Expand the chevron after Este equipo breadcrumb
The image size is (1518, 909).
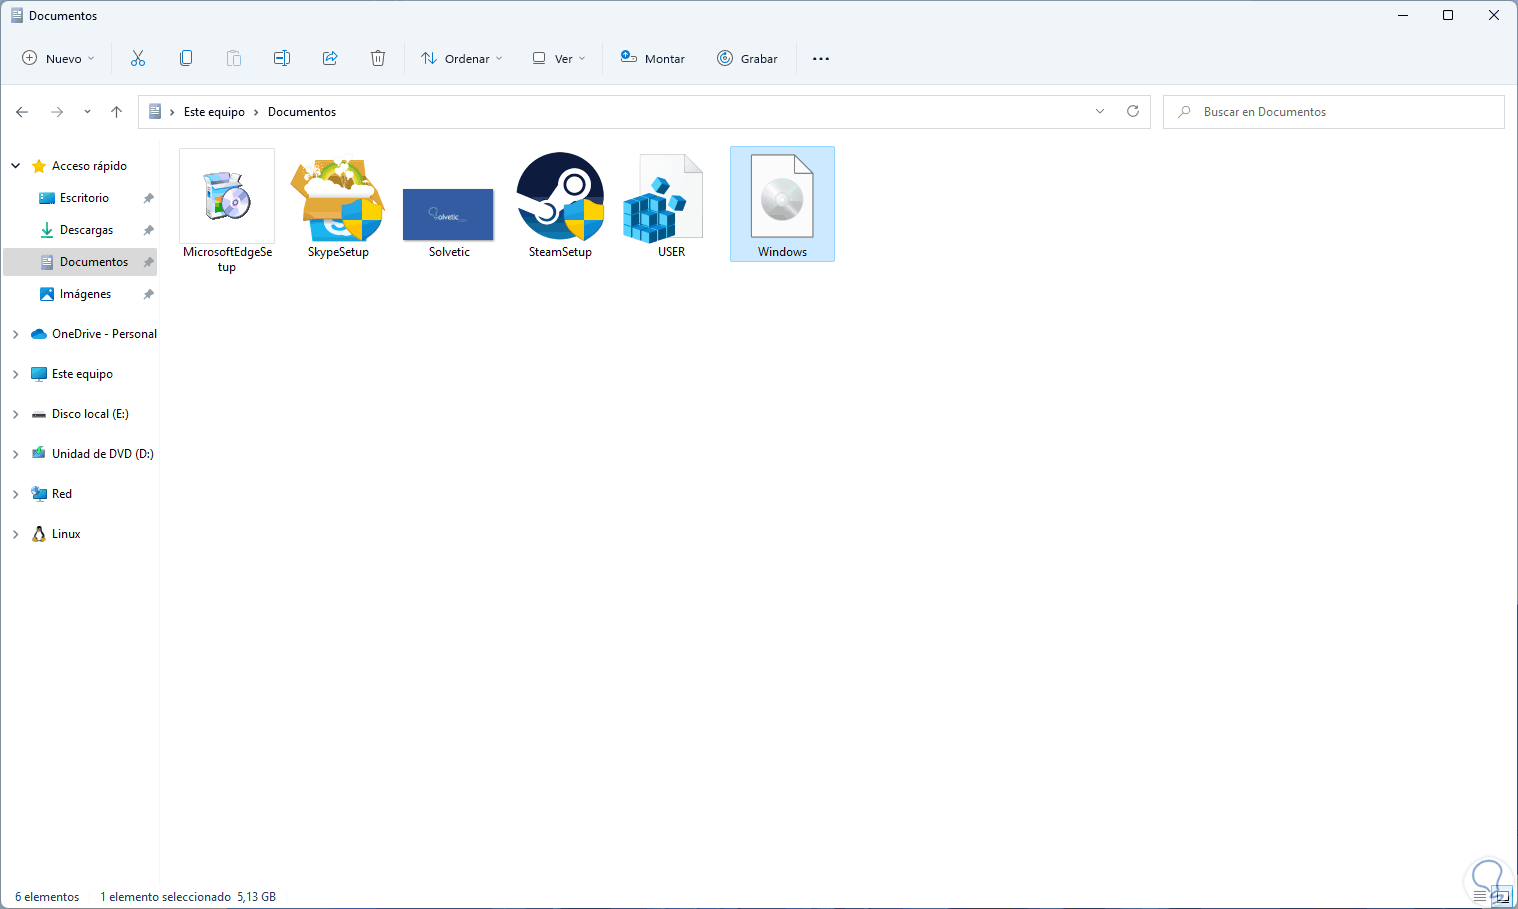pyautogui.click(x=256, y=112)
